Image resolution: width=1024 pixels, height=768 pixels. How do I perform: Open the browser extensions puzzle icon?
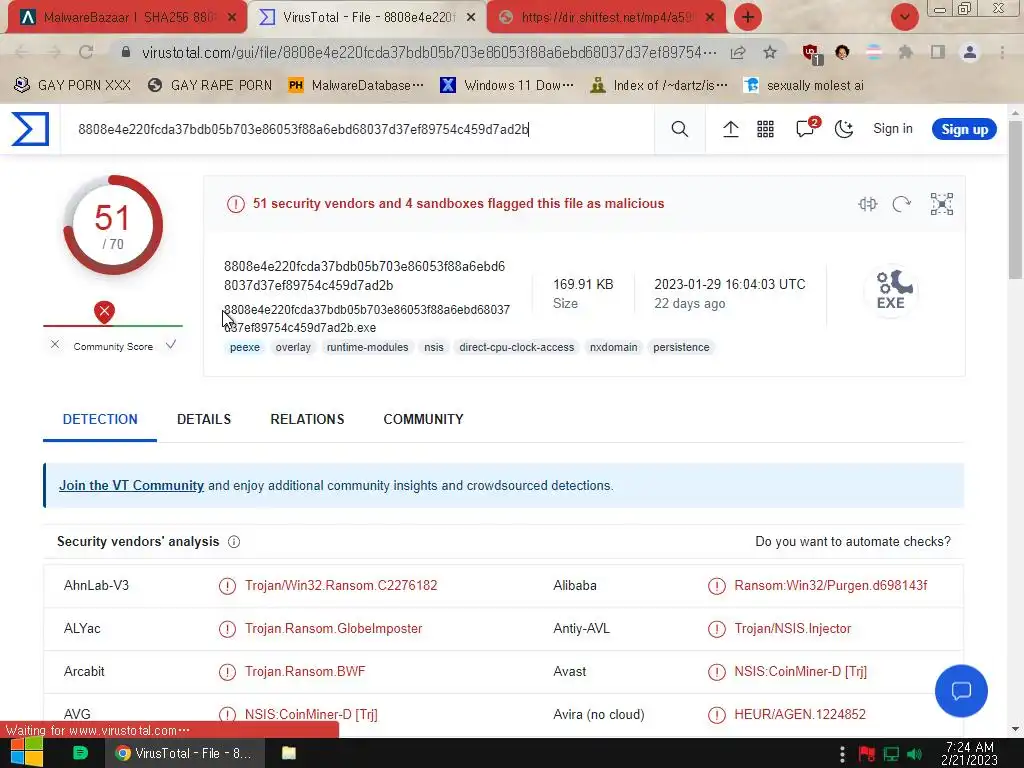point(905,52)
